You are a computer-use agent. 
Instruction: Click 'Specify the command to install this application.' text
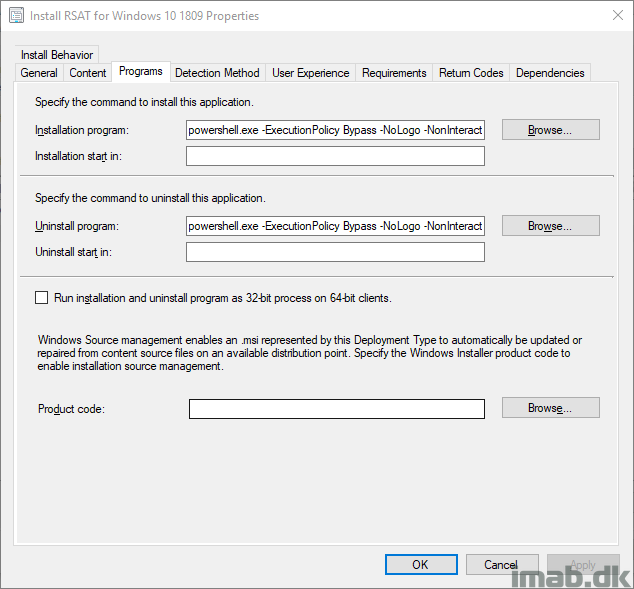[x=144, y=102]
